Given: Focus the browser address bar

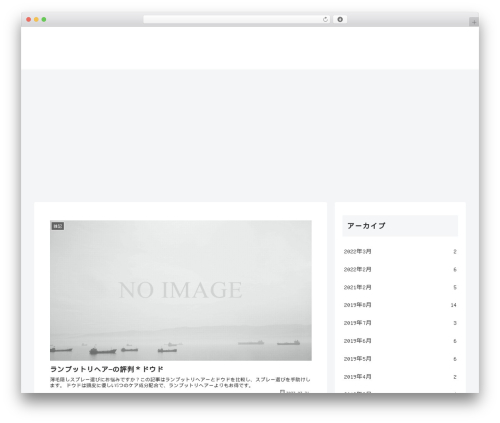Looking at the screenshot, I should (236, 20).
